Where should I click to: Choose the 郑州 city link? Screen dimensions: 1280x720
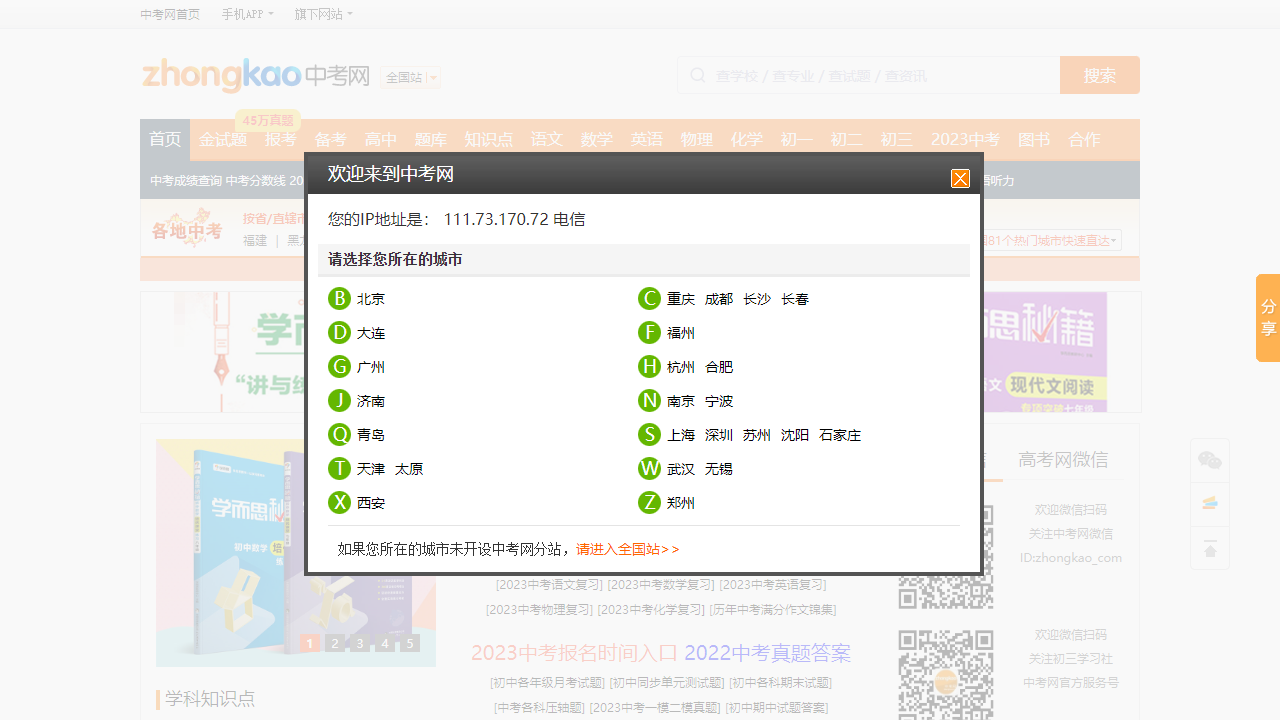coord(681,503)
